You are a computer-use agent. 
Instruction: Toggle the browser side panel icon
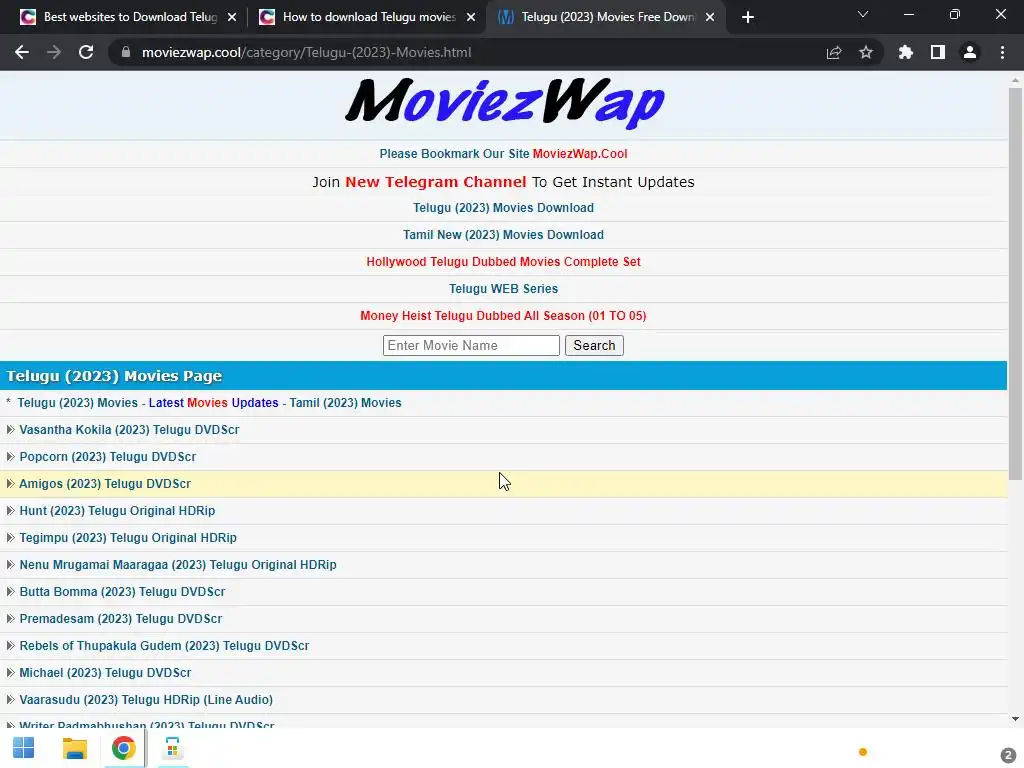coord(938,52)
